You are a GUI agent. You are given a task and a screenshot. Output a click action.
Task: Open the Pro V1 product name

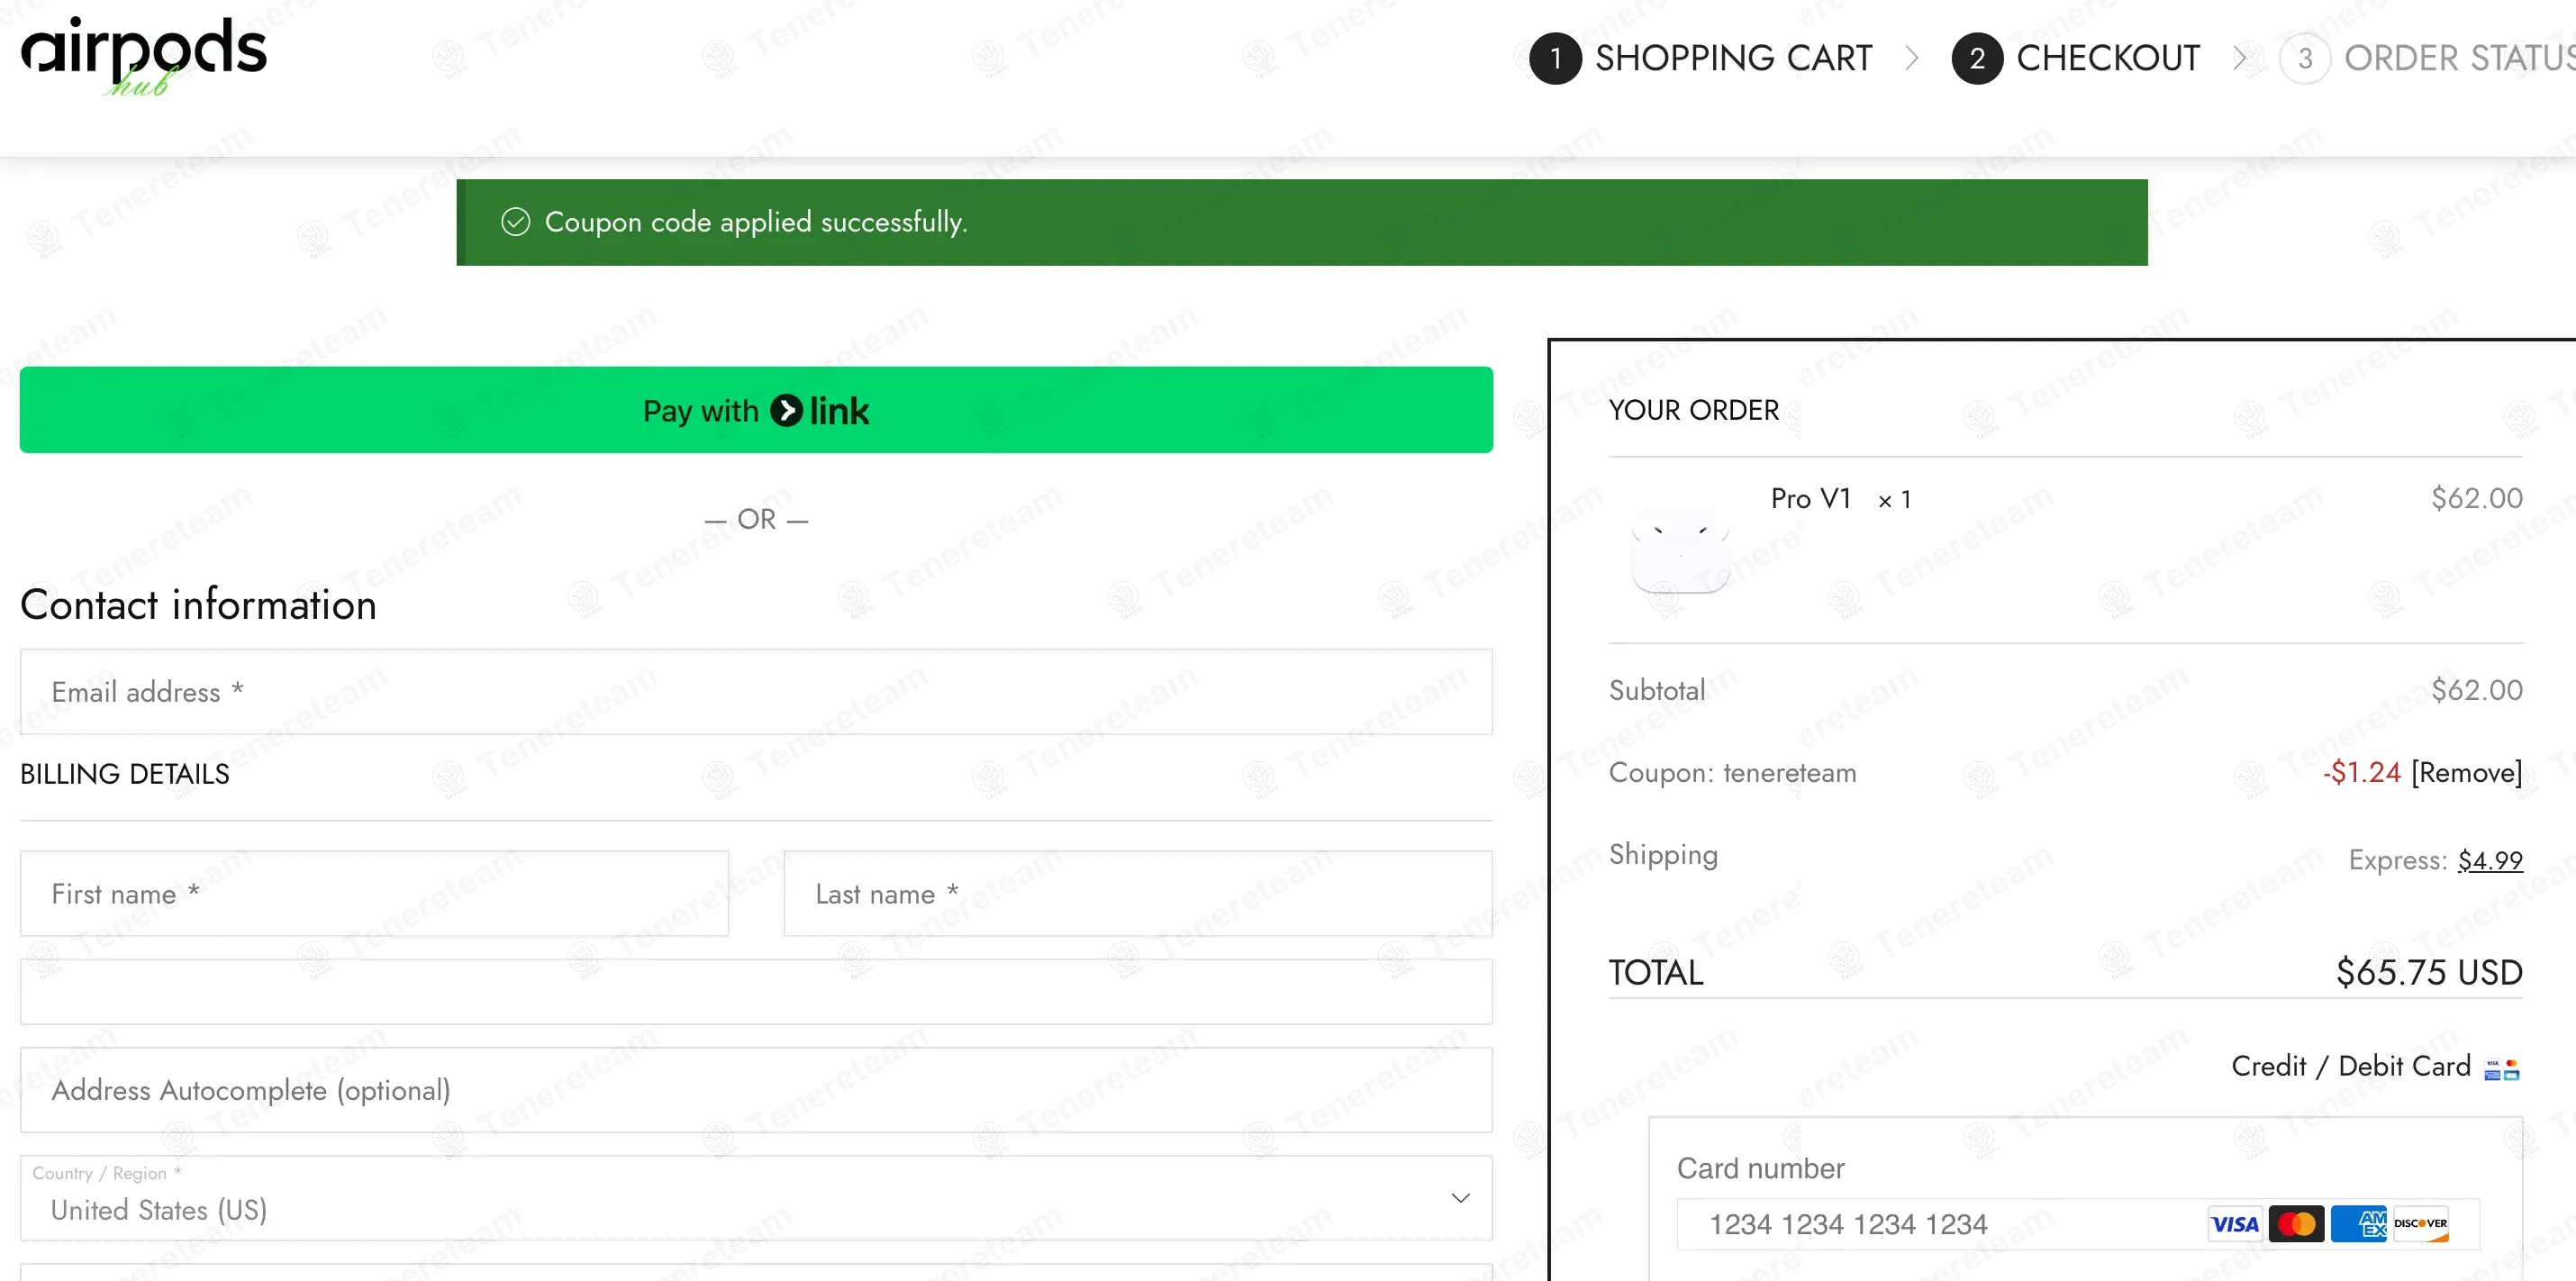point(1811,499)
